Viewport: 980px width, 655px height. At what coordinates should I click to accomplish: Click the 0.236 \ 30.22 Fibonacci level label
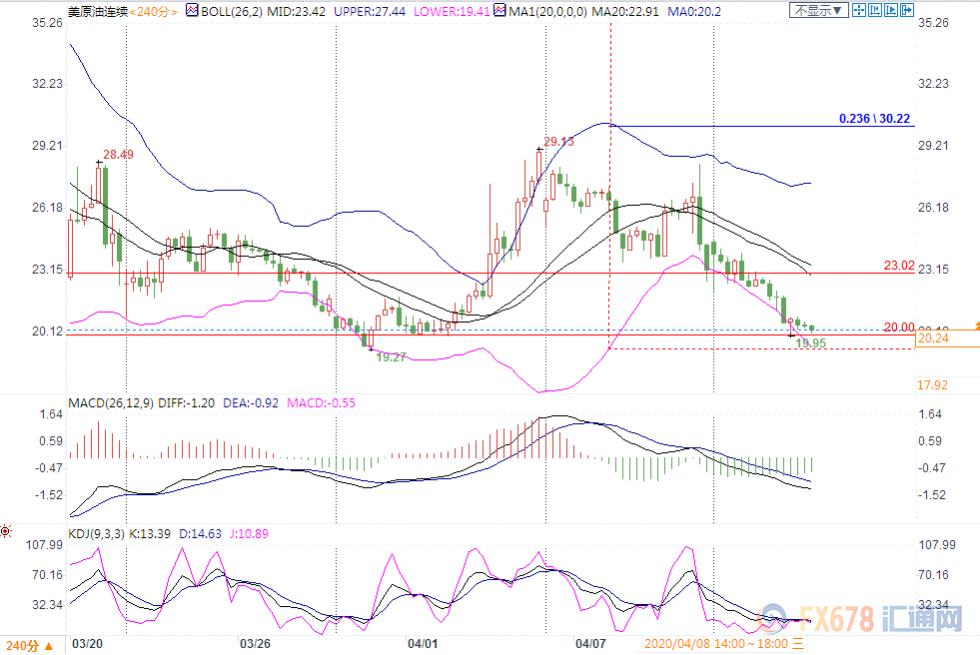[876, 118]
